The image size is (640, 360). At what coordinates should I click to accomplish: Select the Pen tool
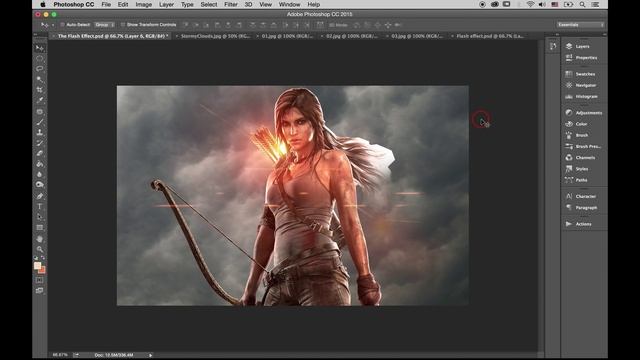click(x=40, y=196)
